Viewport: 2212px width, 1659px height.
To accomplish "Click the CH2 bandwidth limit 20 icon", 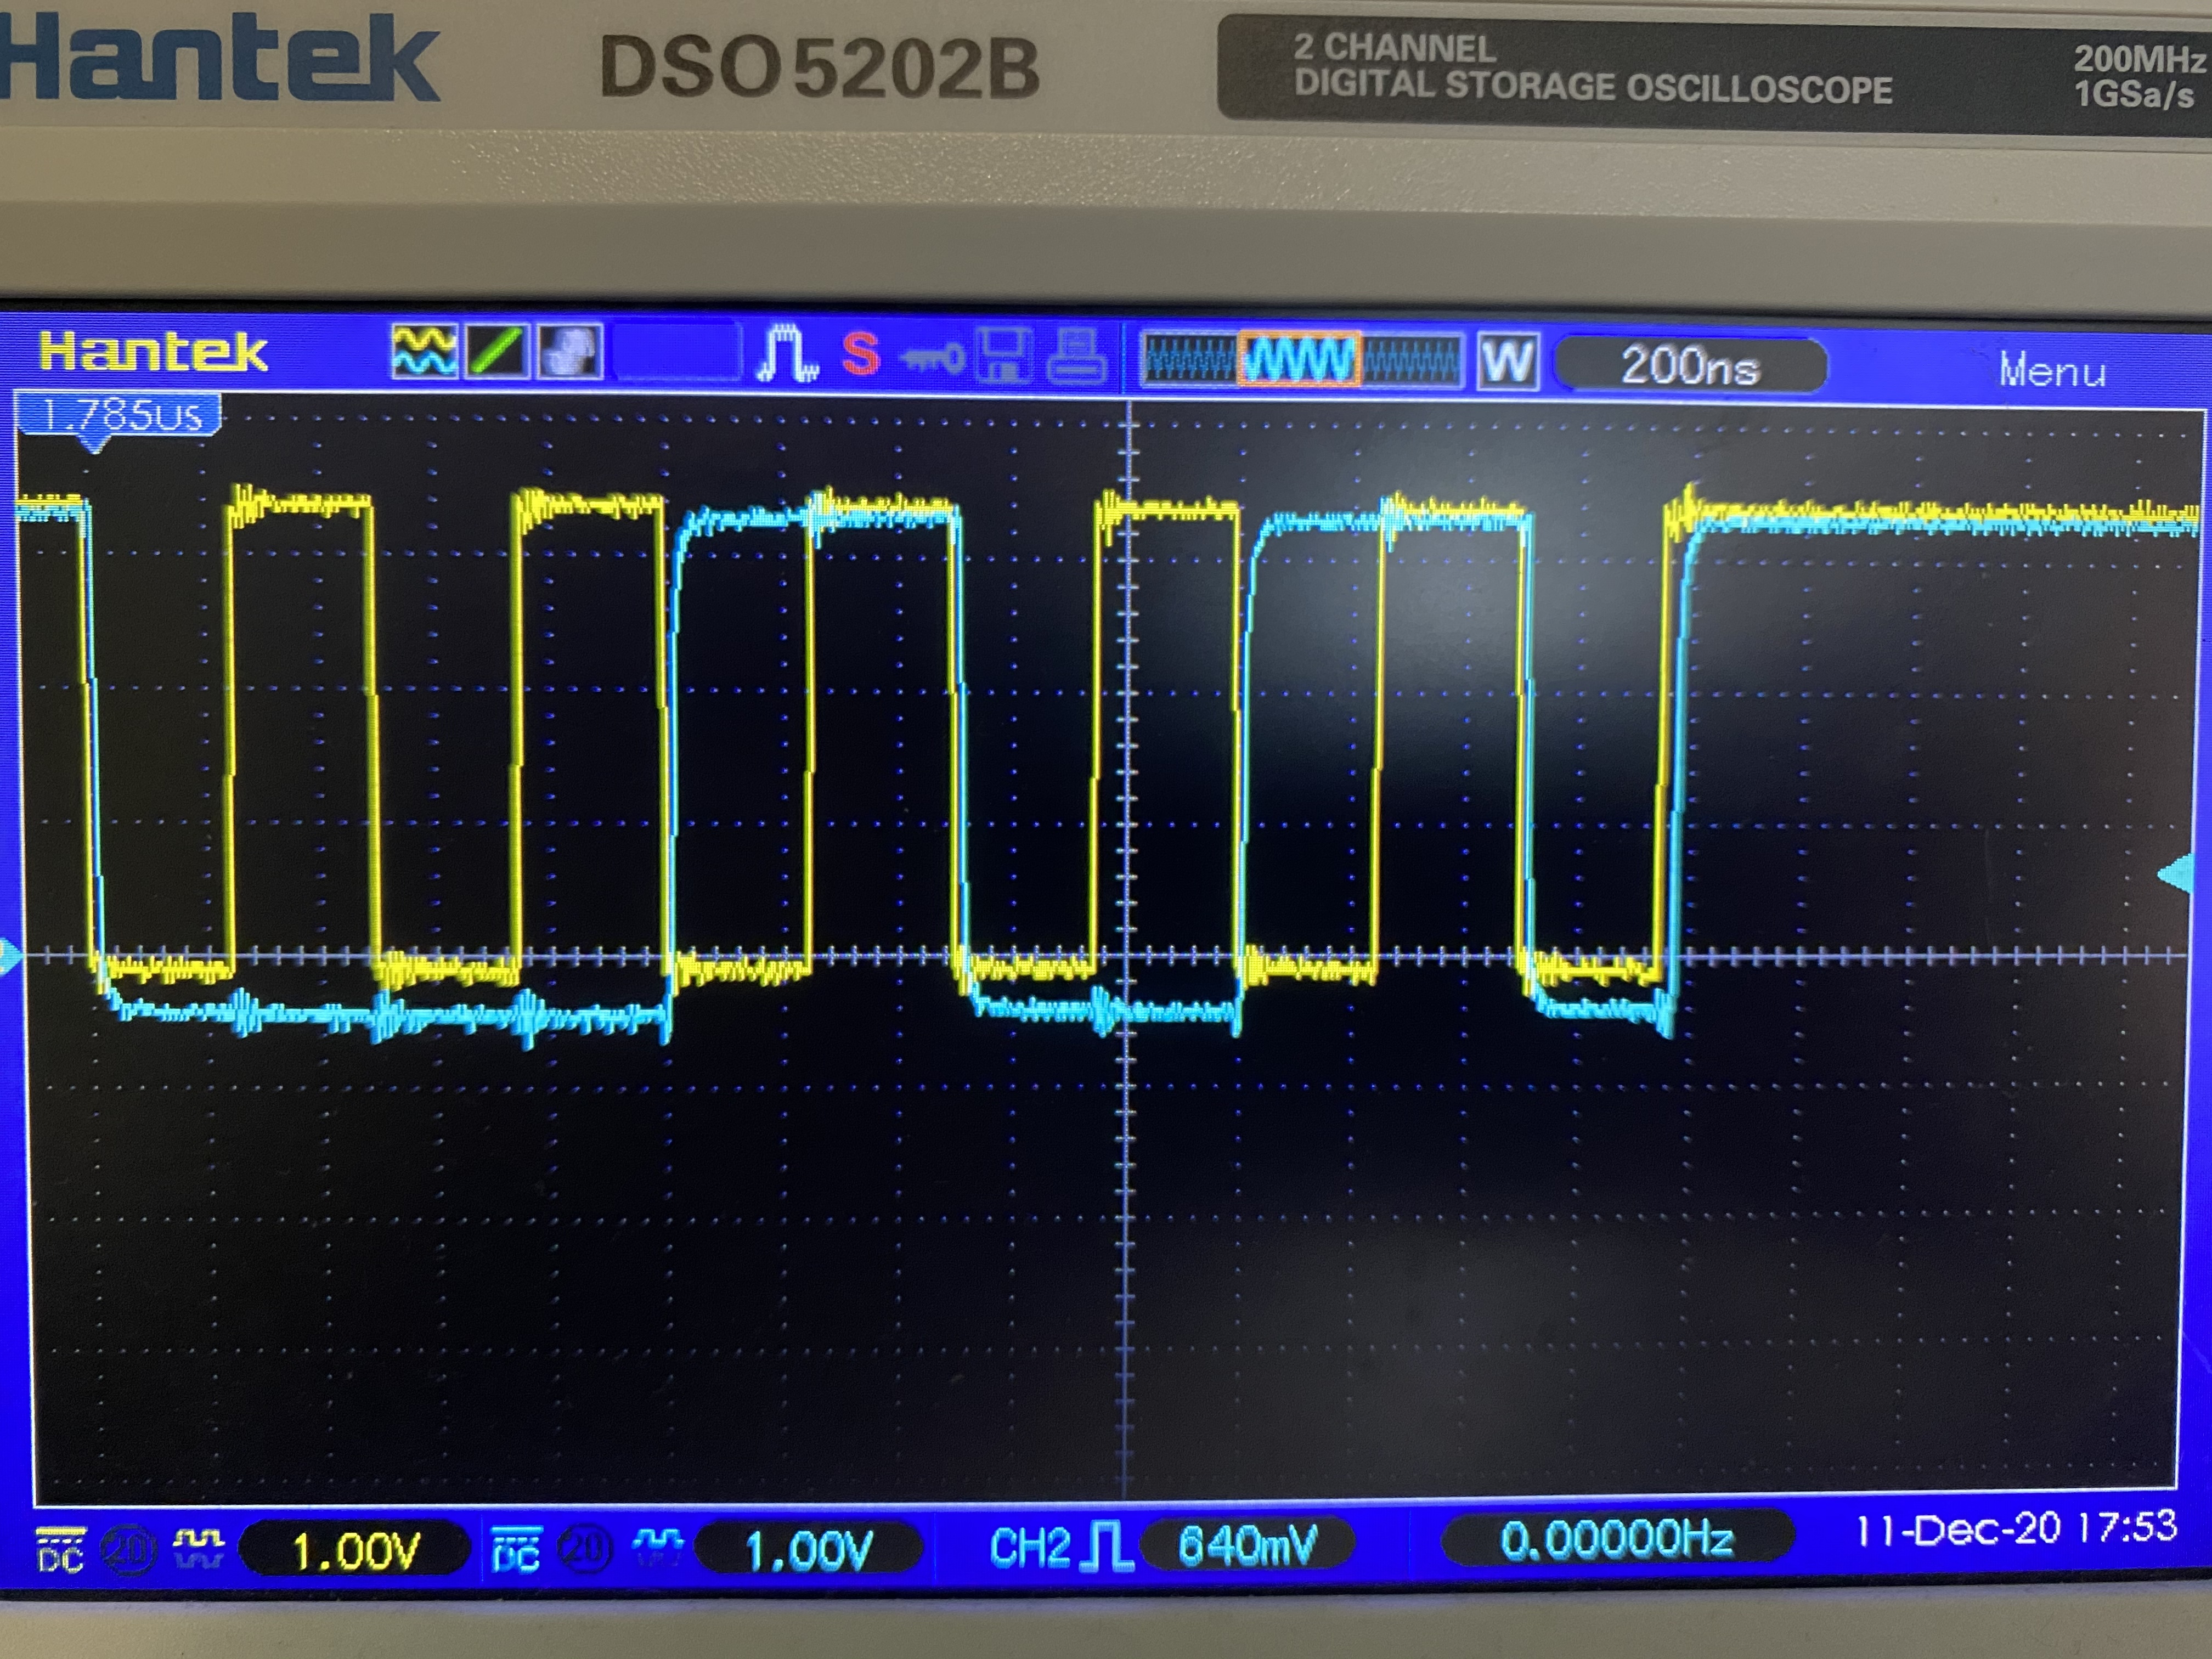I will click(x=584, y=1549).
